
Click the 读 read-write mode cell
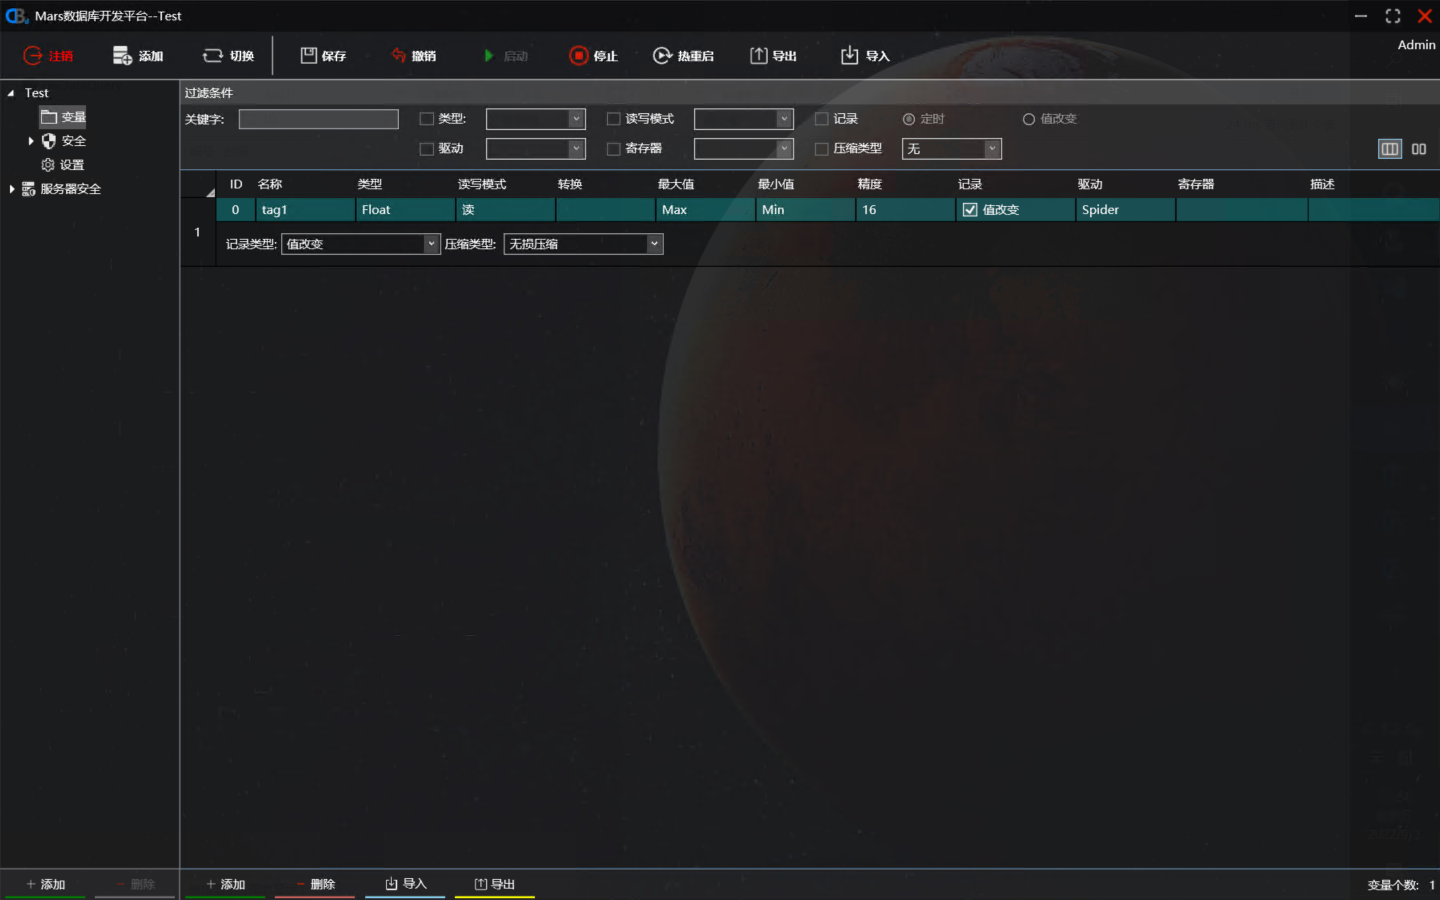click(x=506, y=210)
